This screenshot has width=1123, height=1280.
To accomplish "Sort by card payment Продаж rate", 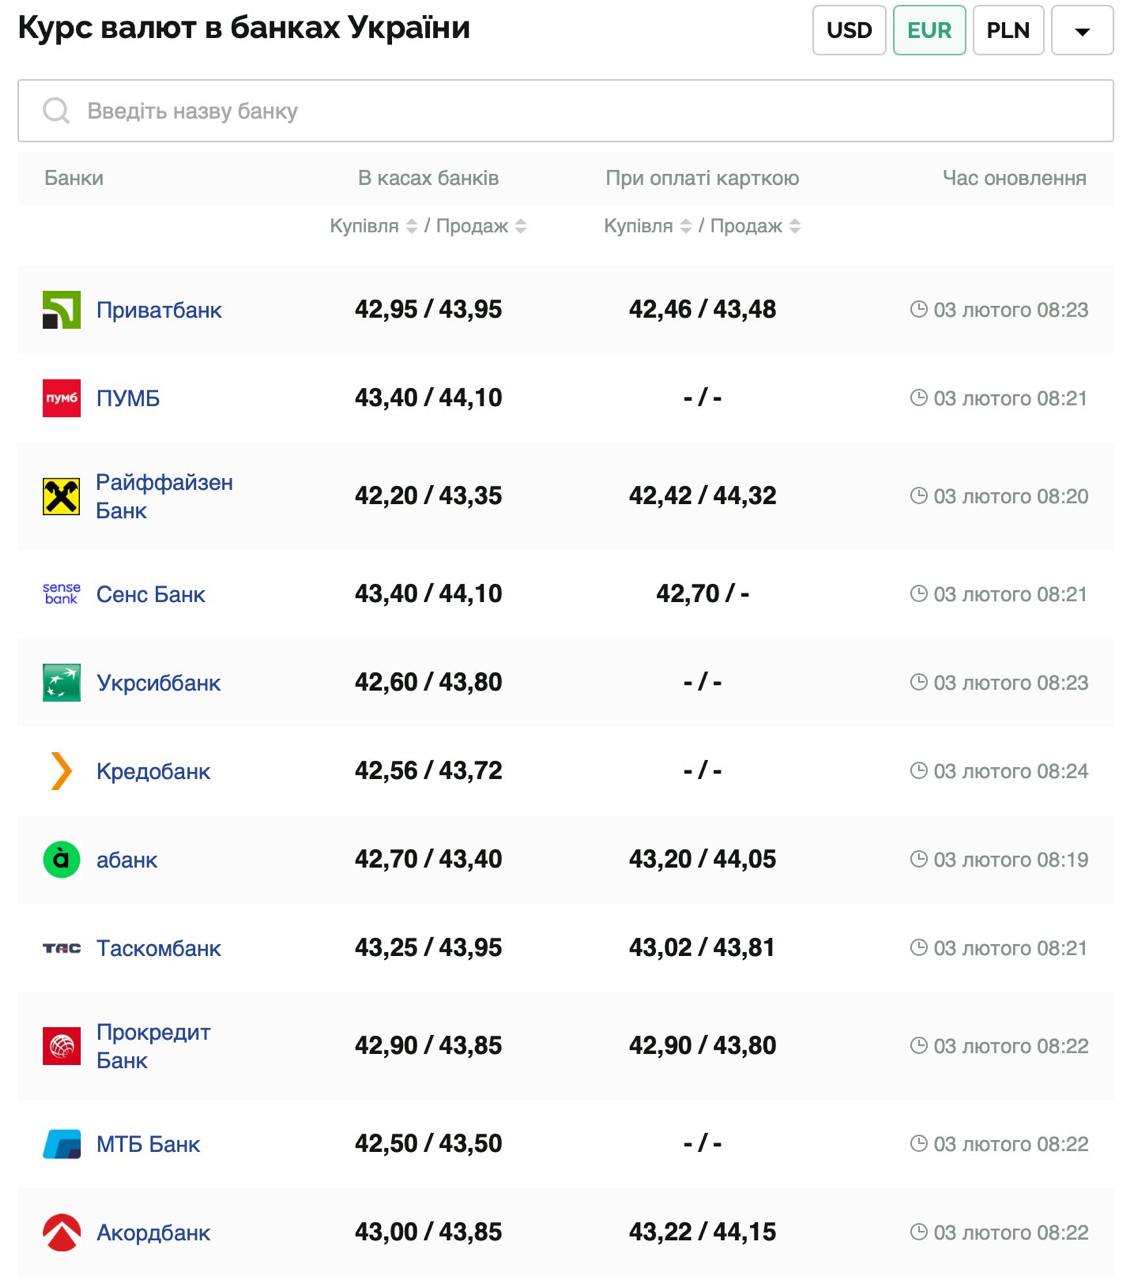I will pyautogui.click(x=795, y=227).
